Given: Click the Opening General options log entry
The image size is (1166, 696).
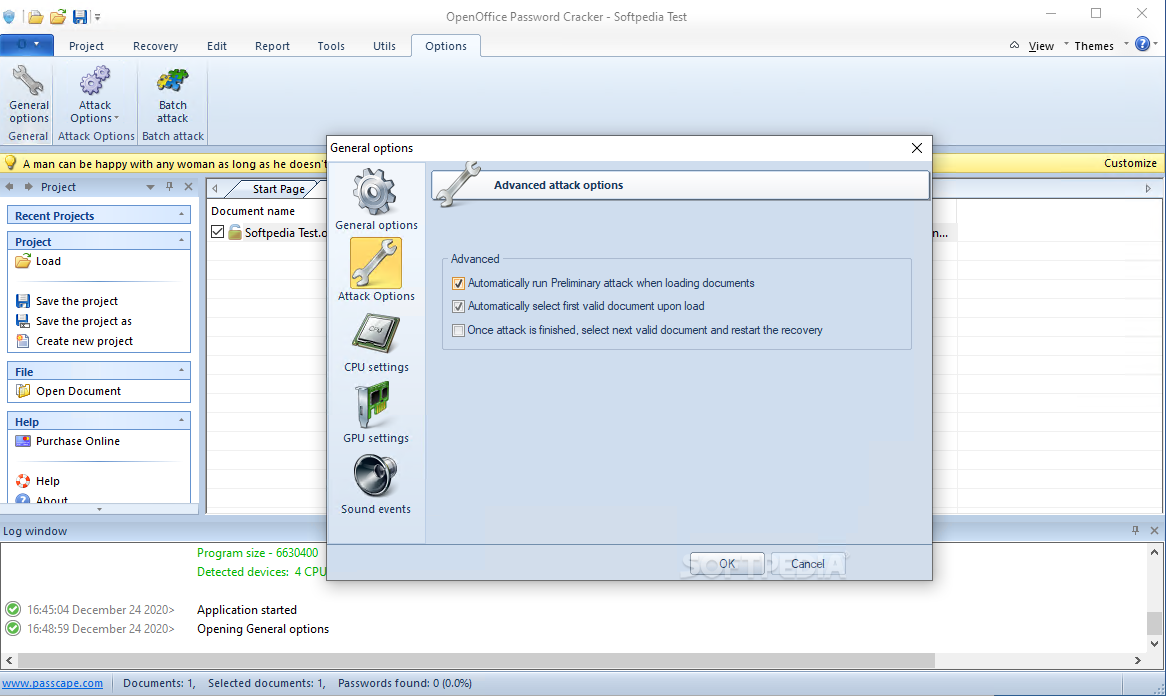Looking at the screenshot, I should coord(262,628).
